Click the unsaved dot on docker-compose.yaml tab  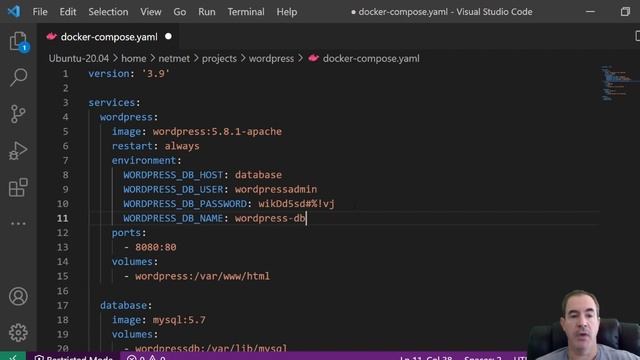[168, 36]
